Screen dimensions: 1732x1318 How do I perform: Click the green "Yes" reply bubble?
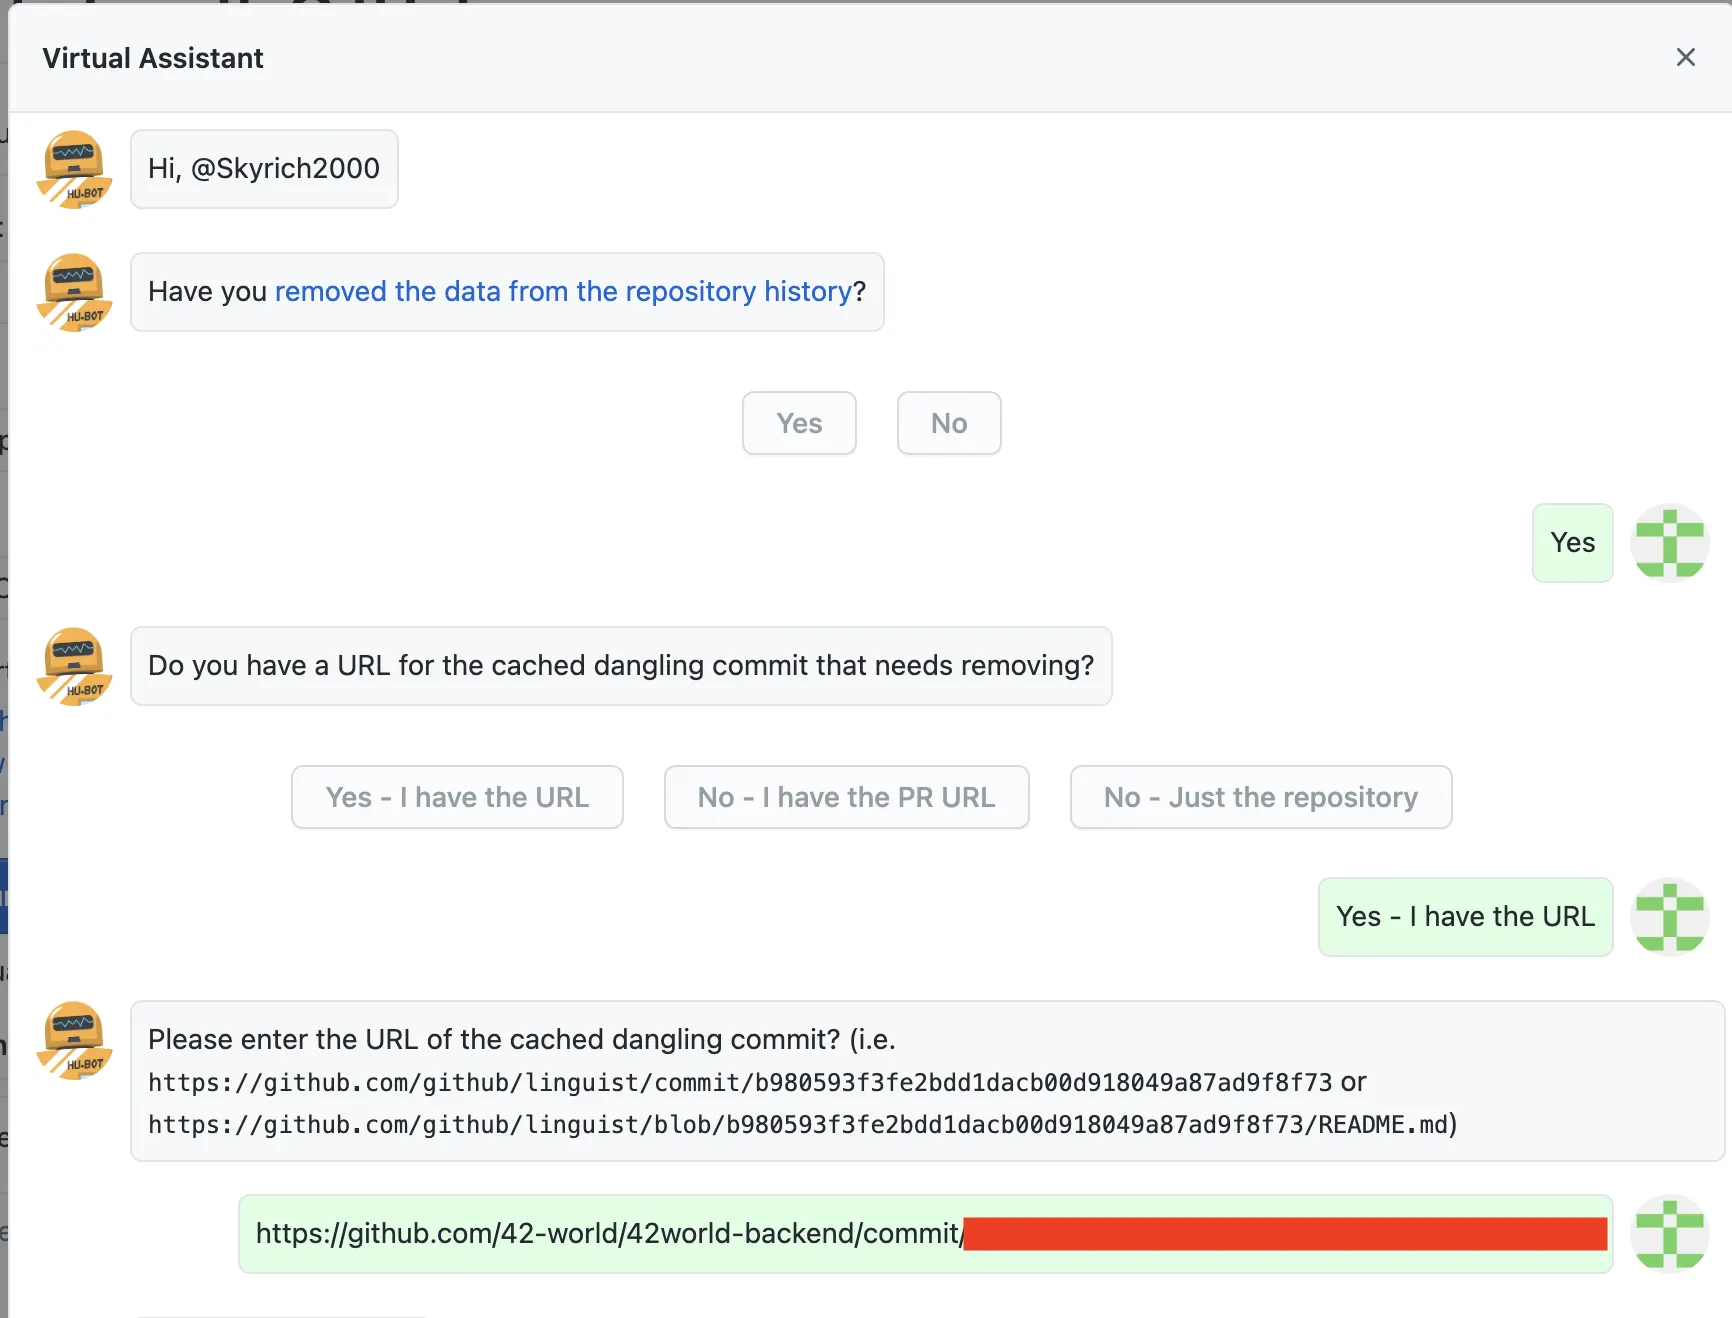click(x=1572, y=543)
